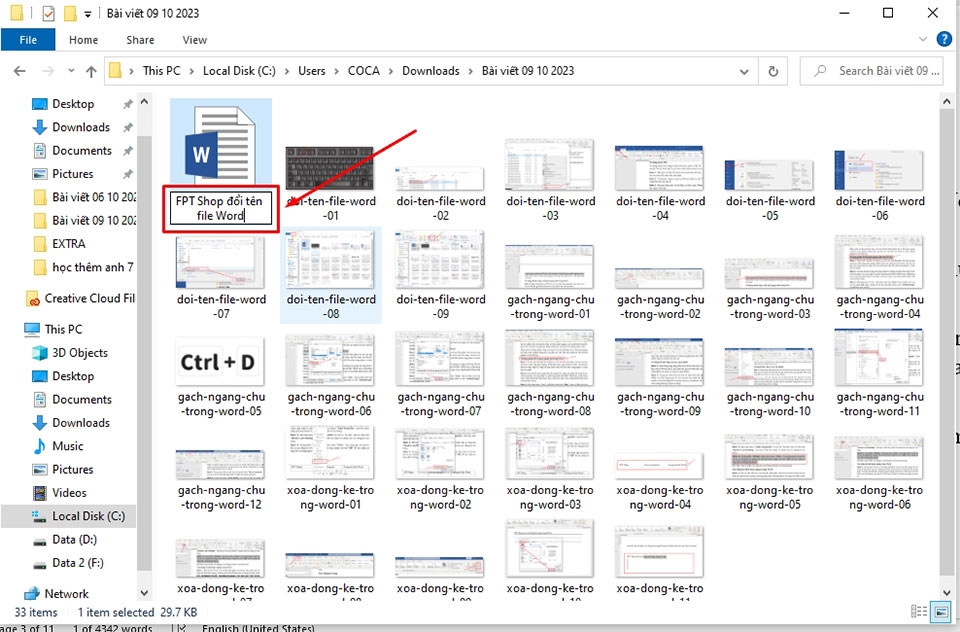The width and height of the screenshot is (960, 632).
Task: Open the File menu
Action: (x=28, y=39)
